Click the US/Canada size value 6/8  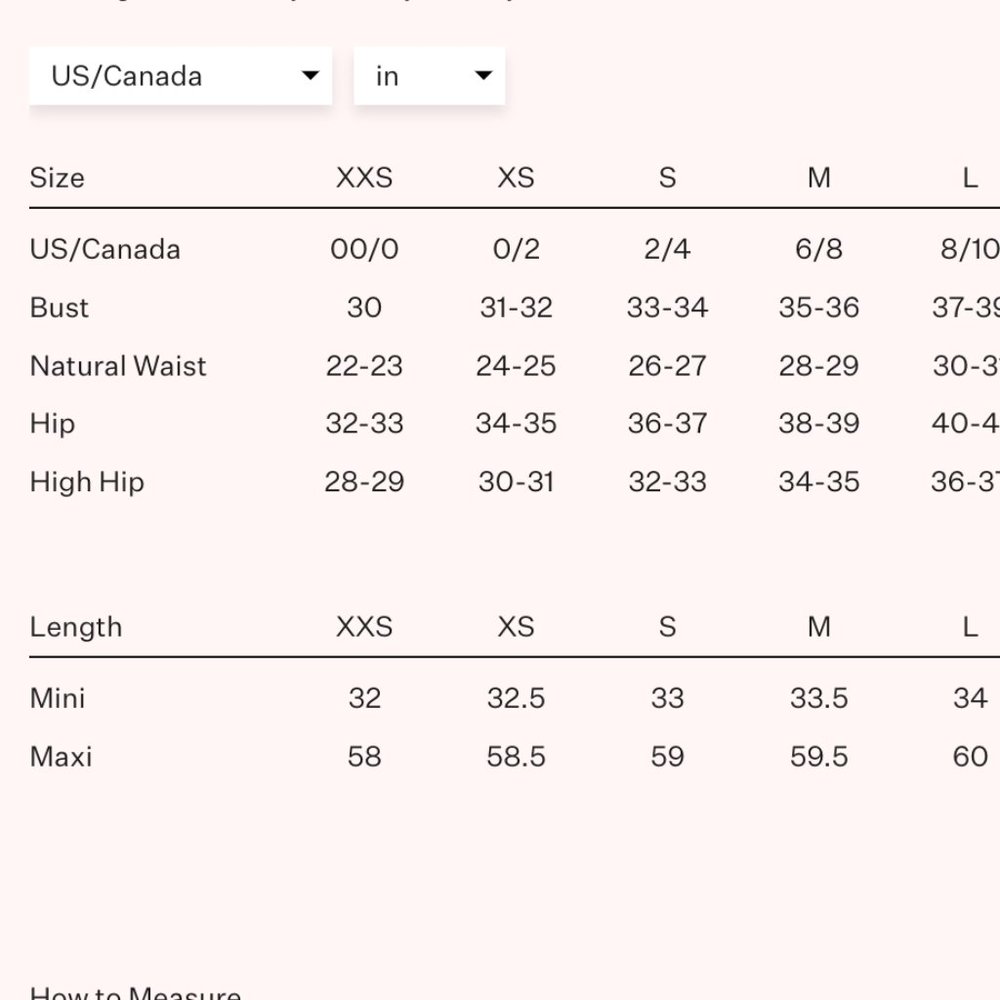(819, 249)
